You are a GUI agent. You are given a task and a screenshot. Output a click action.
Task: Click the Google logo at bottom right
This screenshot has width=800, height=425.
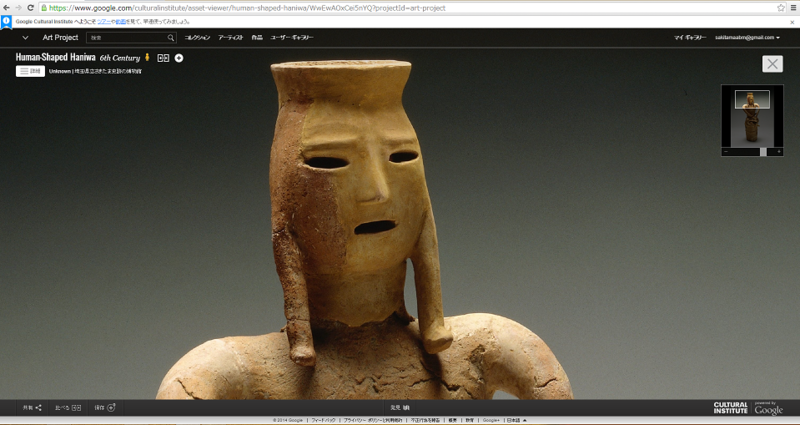[x=768, y=408]
